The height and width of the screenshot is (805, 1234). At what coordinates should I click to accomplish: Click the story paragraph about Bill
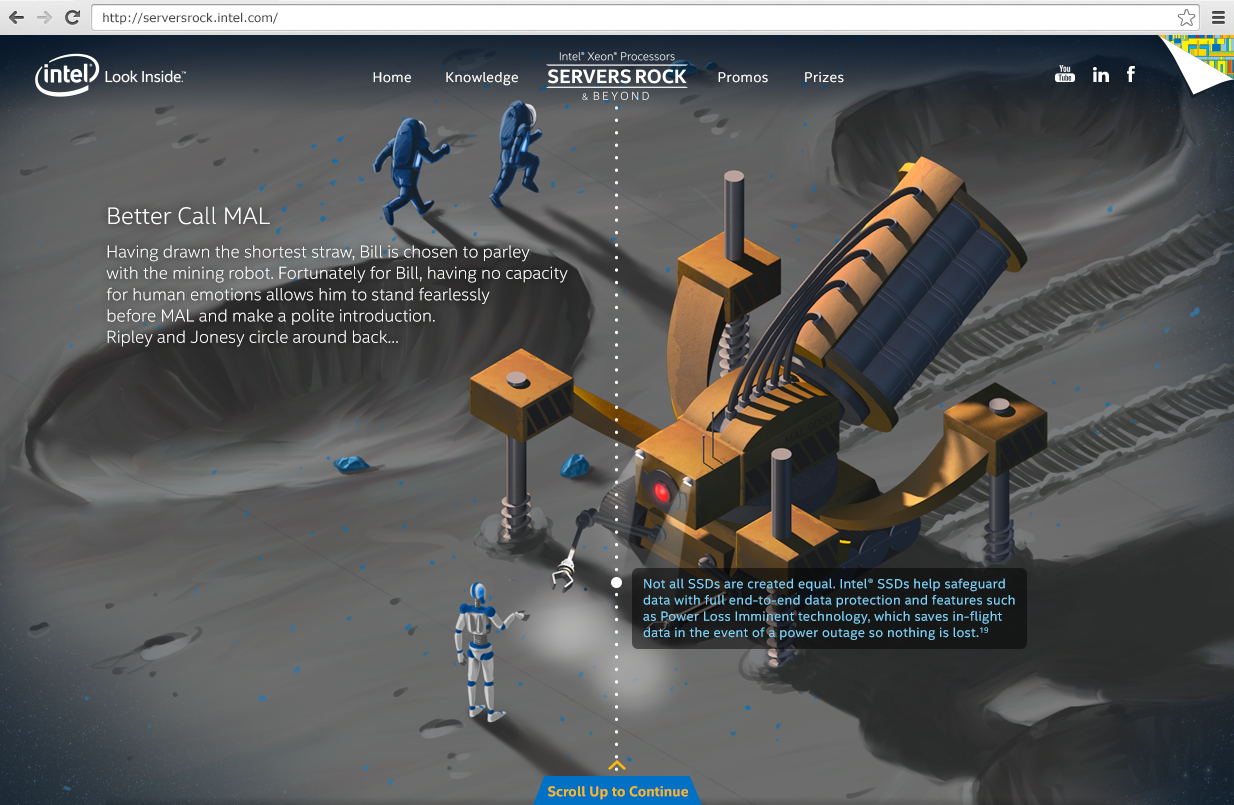pos(337,294)
